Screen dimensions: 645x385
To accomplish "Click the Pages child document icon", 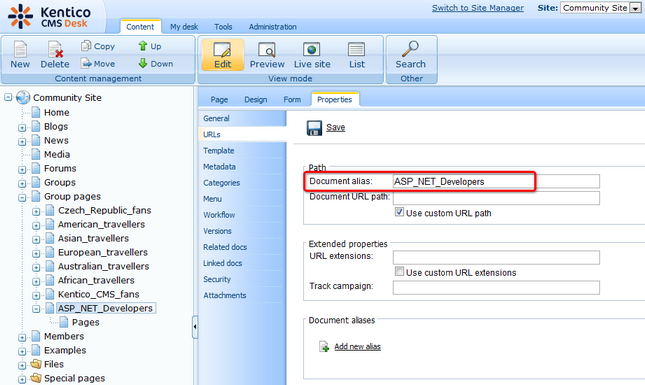I will pos(64,322).
